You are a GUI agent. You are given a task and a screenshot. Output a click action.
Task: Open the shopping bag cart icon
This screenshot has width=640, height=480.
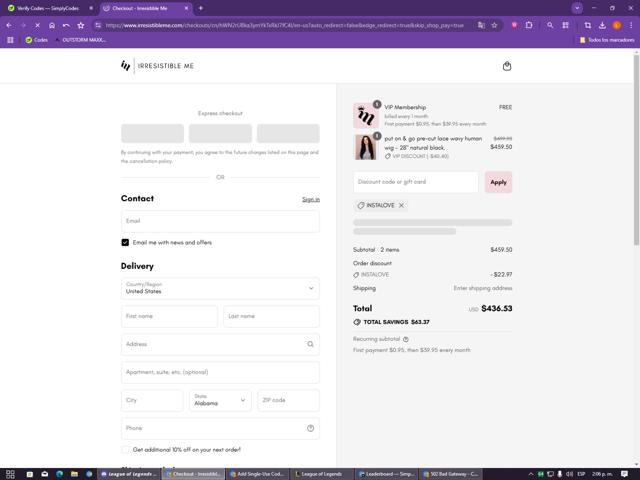507,66
